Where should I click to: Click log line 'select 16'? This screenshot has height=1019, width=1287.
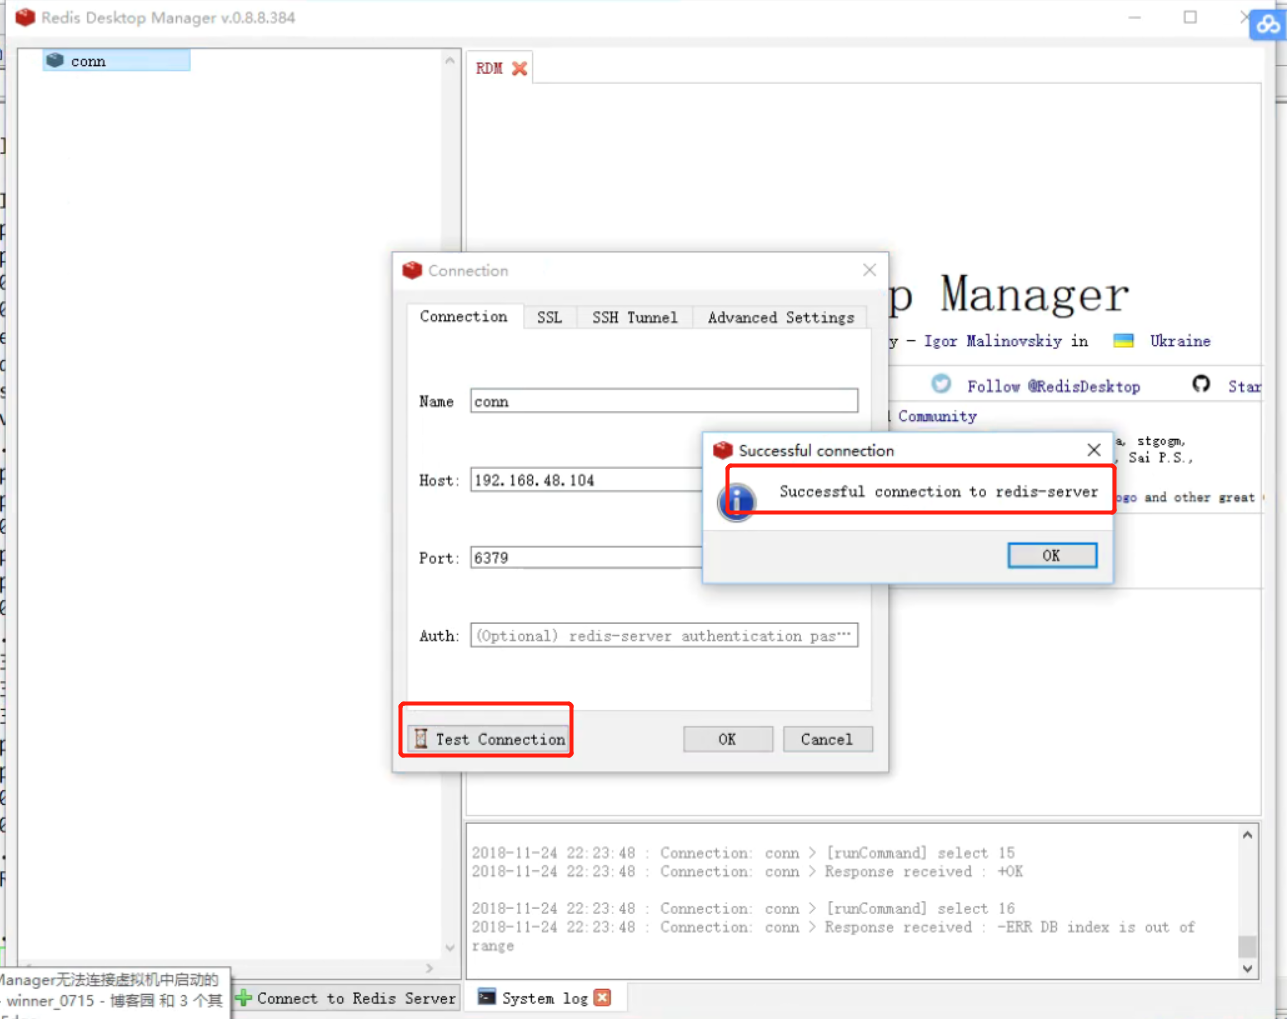(743, 908)
